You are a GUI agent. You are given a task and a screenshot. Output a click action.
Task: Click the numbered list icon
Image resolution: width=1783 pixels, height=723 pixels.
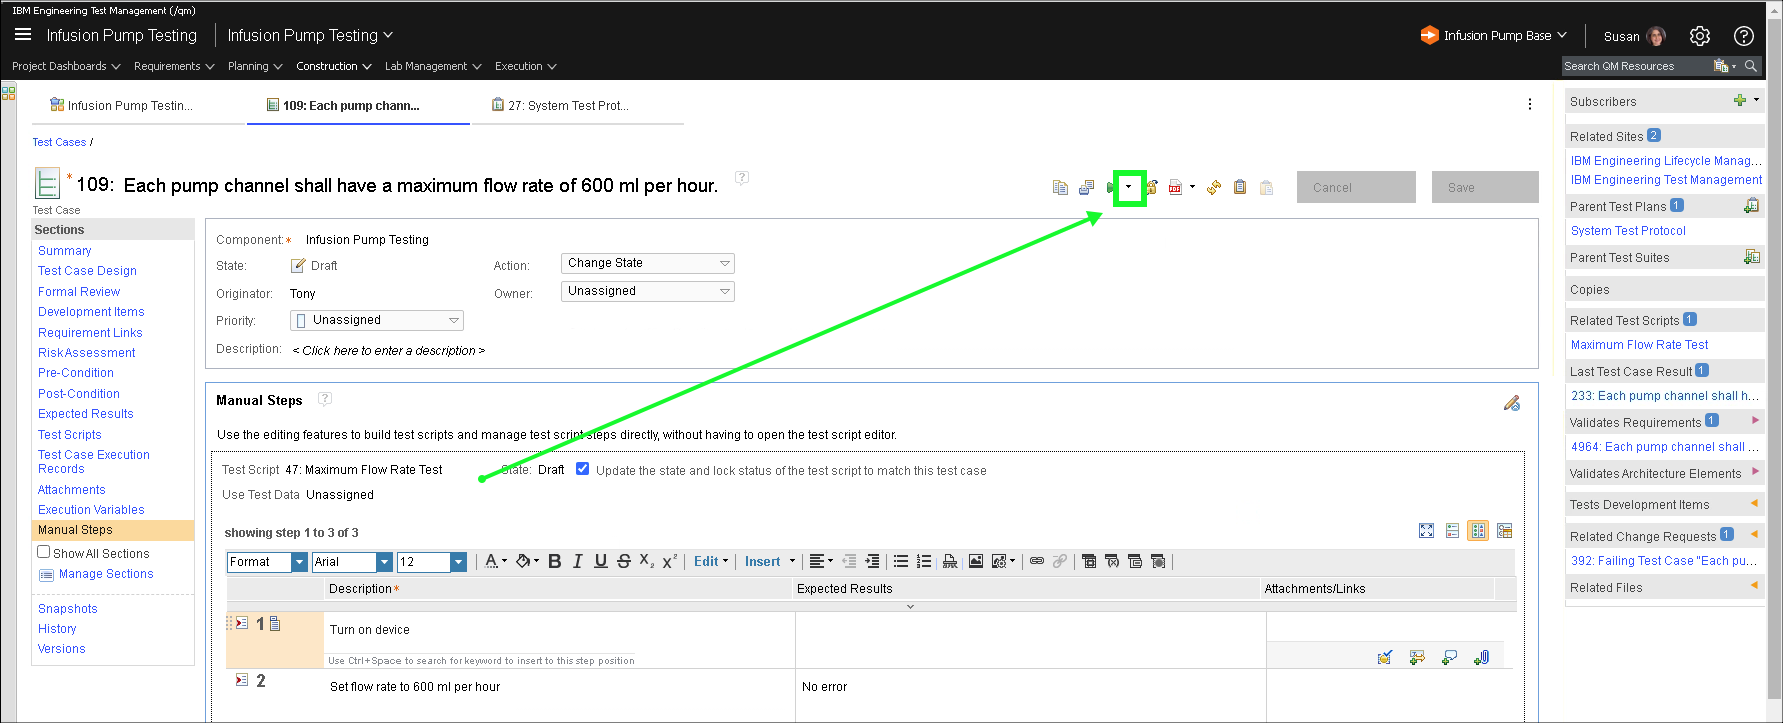[x=924, y=562]
